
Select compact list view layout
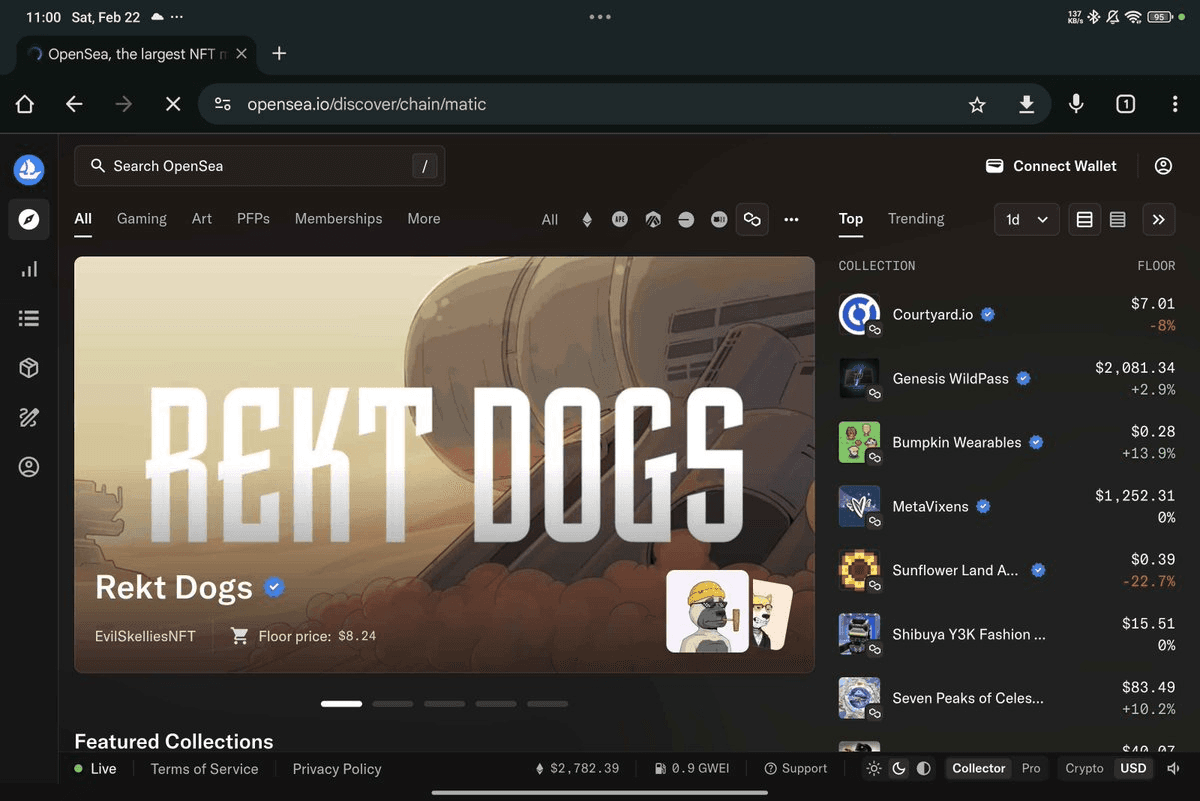tap(1118, 220)
